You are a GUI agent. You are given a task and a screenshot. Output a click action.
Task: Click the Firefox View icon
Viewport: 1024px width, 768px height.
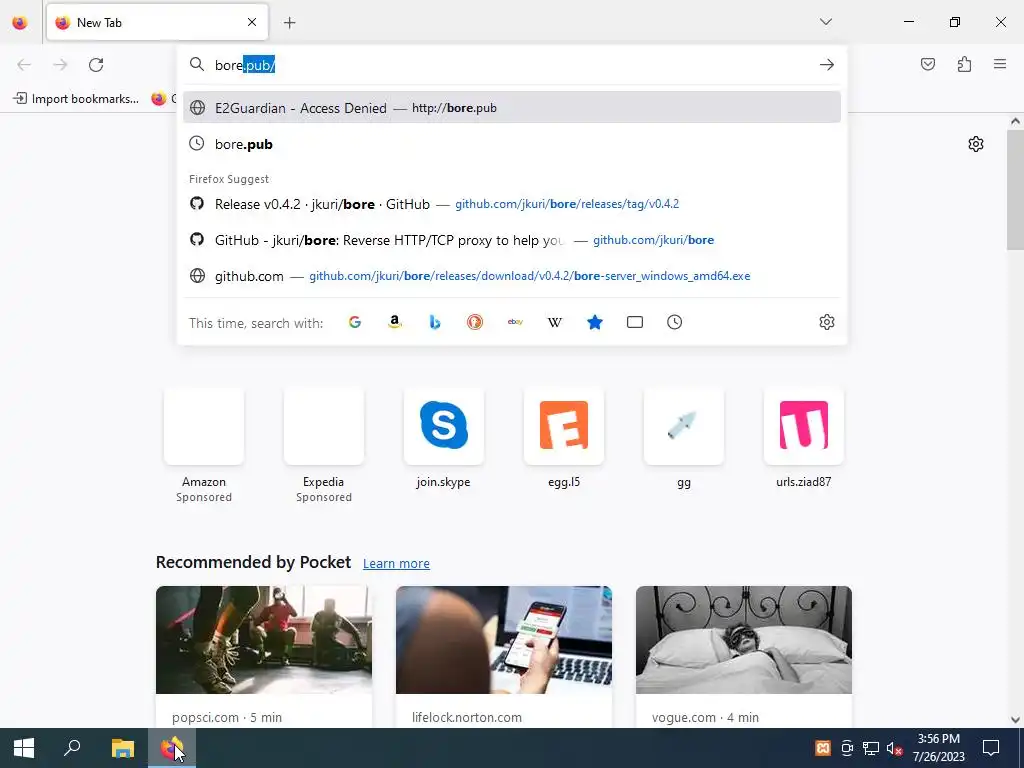pyautogui.click(x=20, y=23)
